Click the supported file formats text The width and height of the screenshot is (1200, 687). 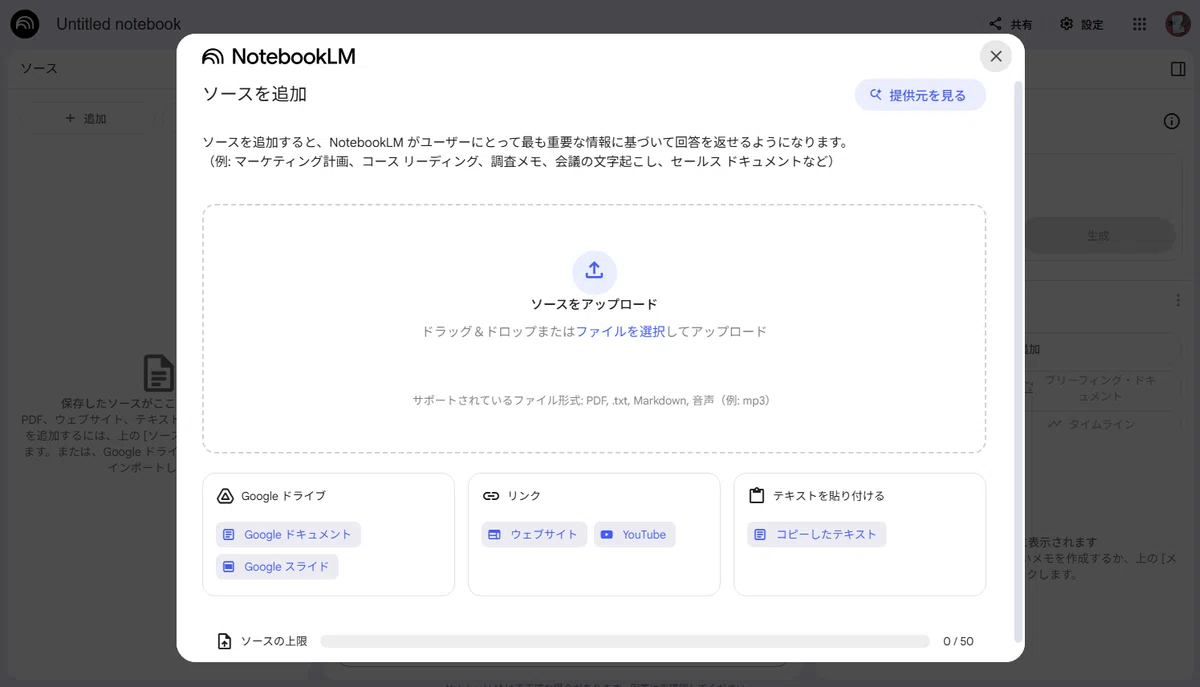pyautogui.click(x=594, y=400)
